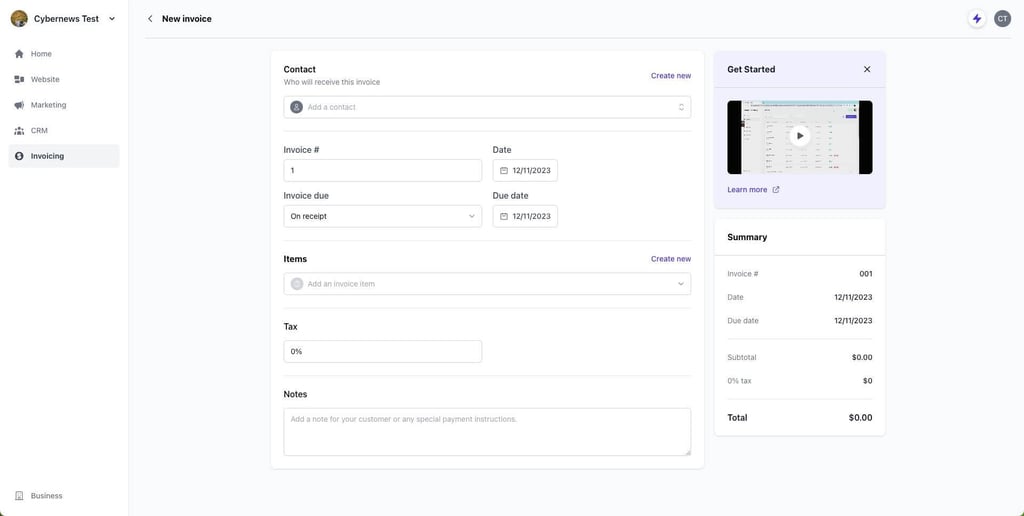This screenshot has width=1024, height=516.
Task: Click the Invoice # input field
Action: click(x=383, y=170)
